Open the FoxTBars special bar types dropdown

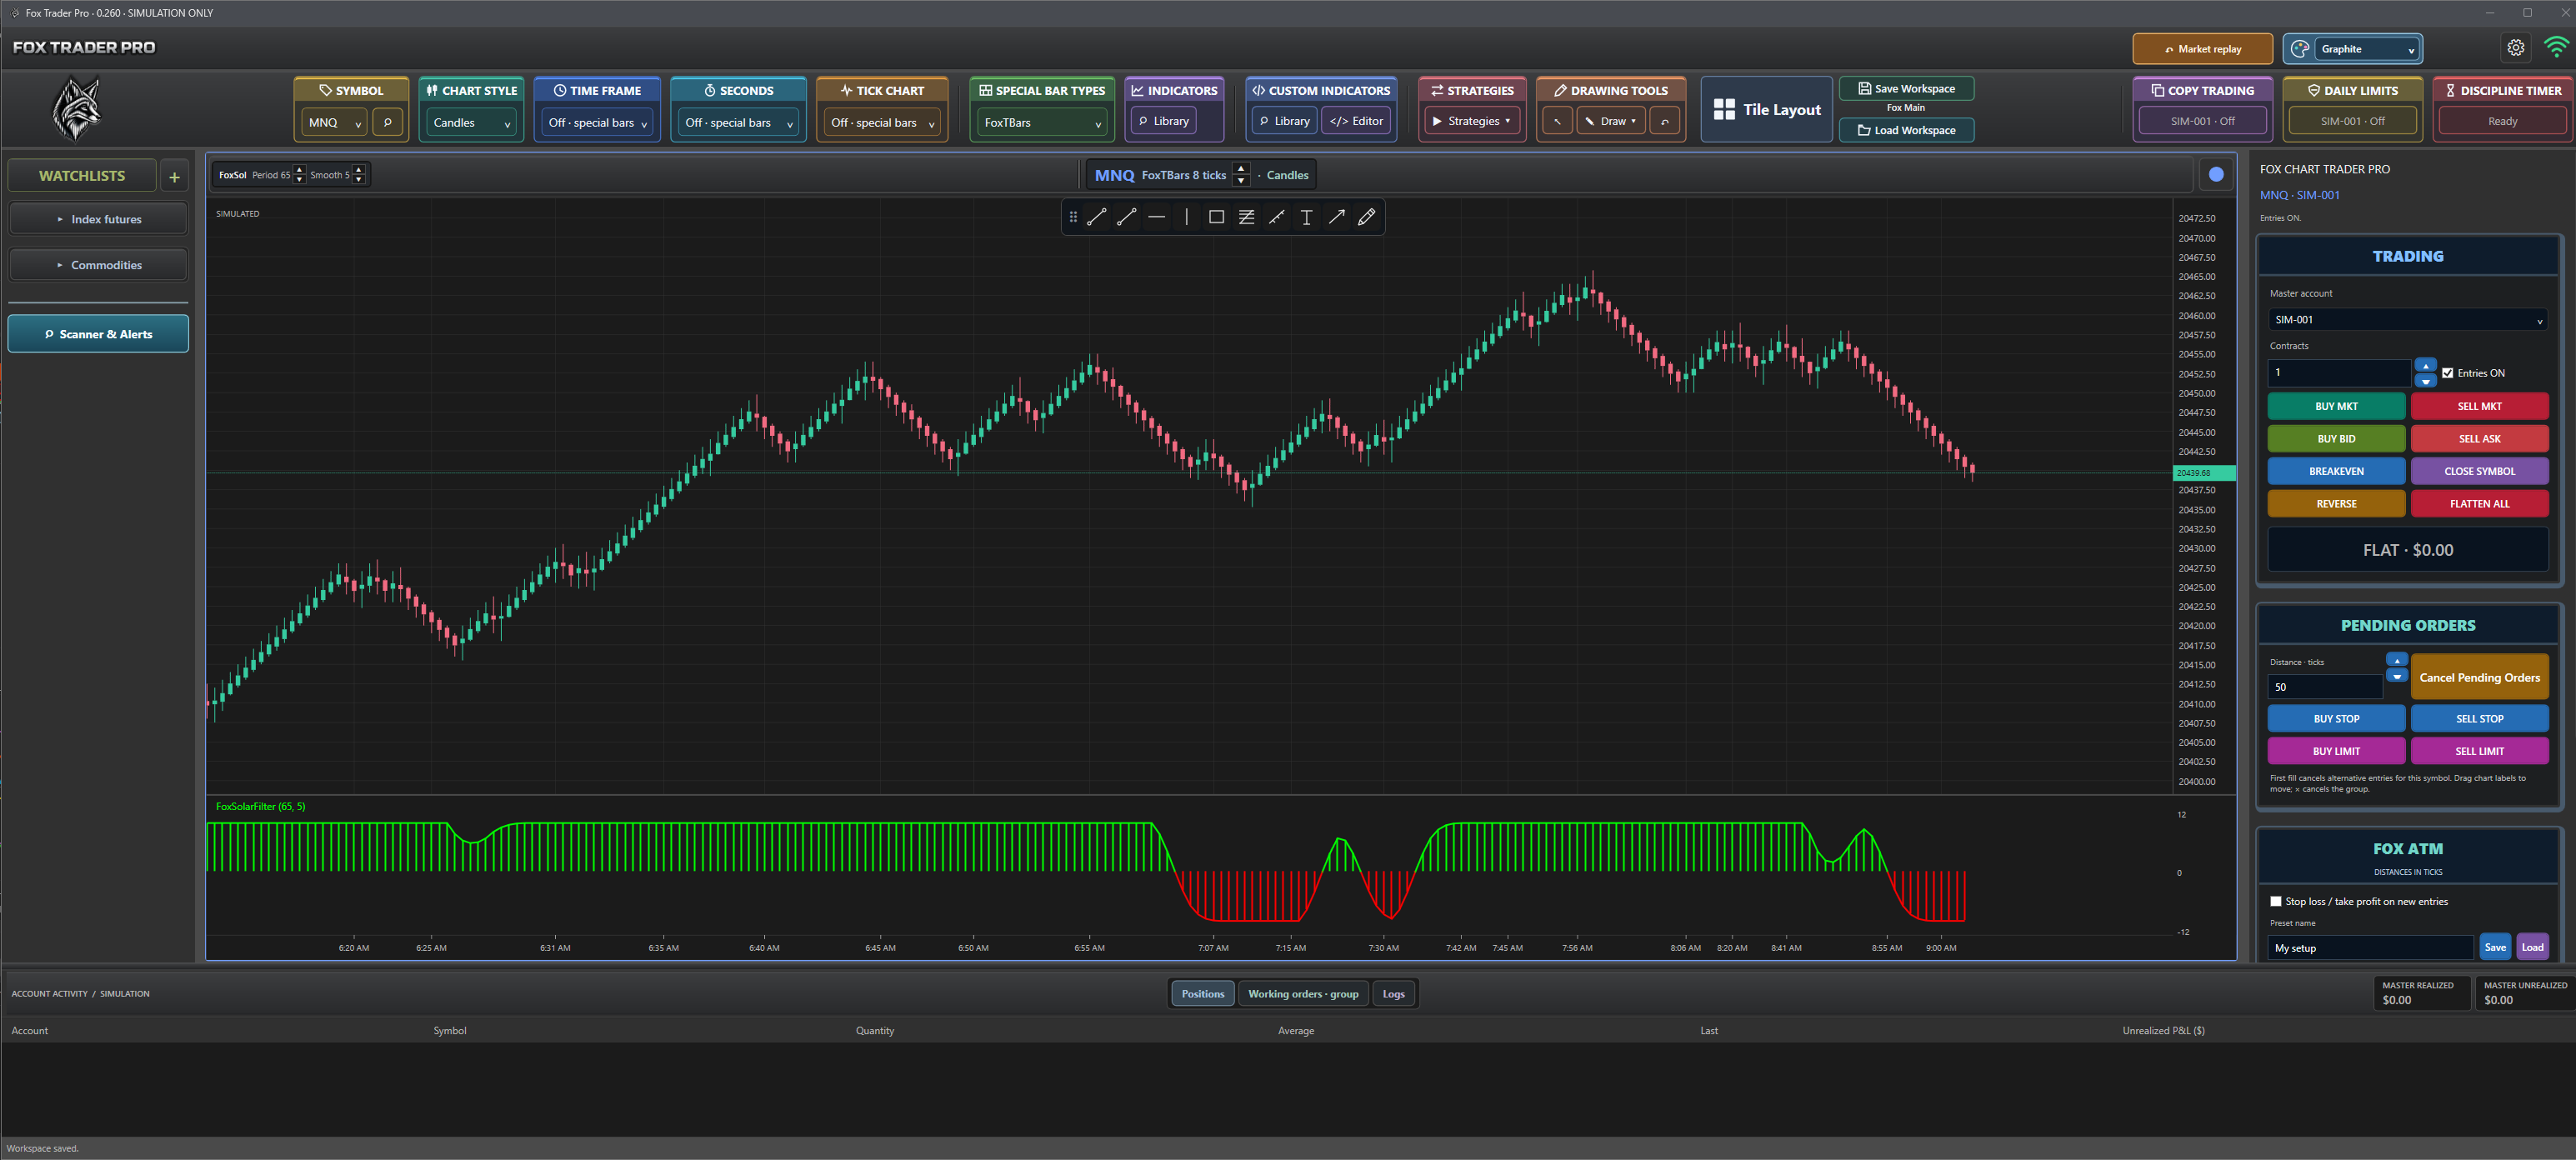pos(1042,122)
